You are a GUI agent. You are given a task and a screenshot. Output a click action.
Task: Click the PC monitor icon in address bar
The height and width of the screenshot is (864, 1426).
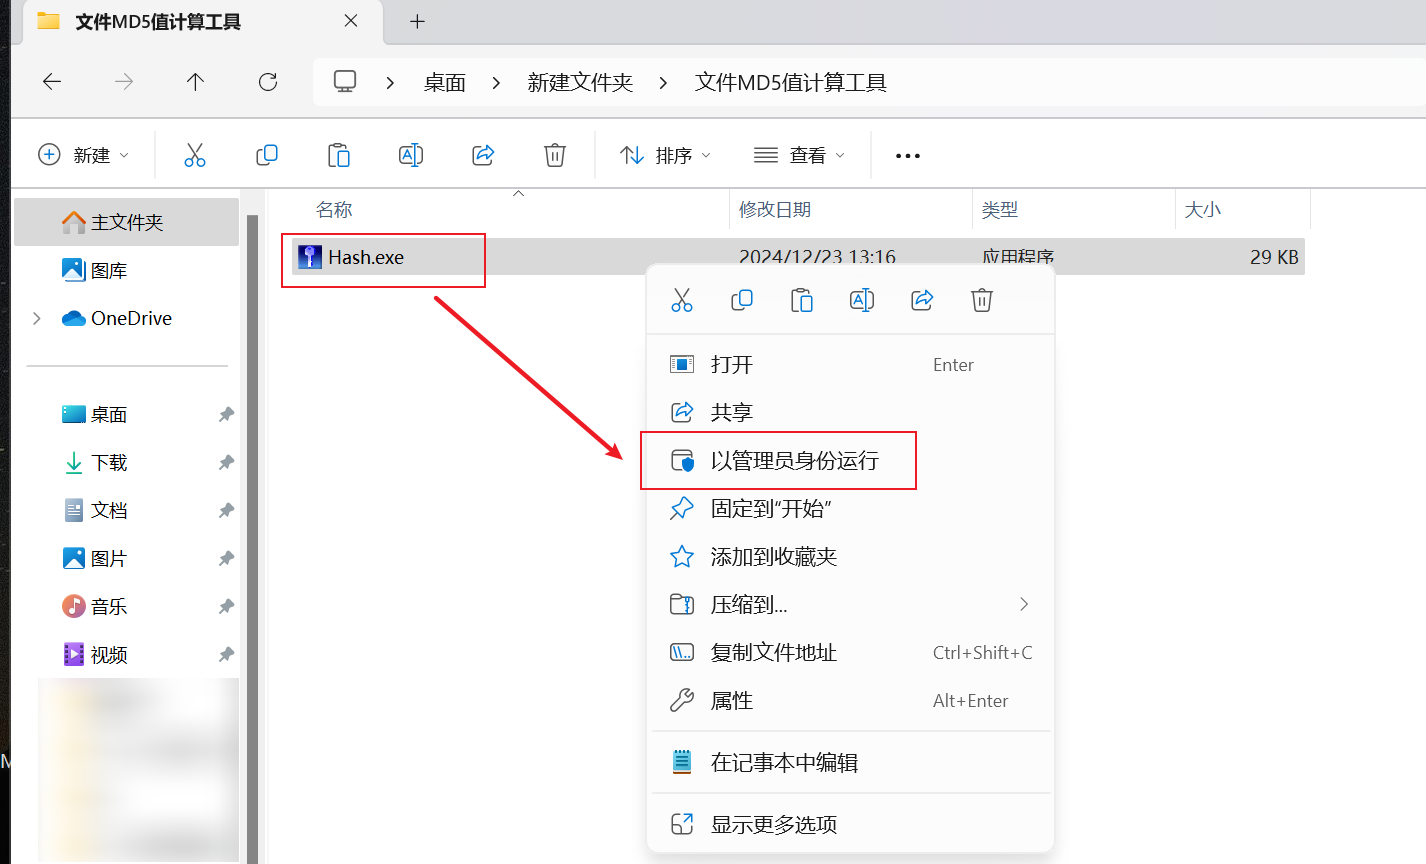click(x=345, y=82)
